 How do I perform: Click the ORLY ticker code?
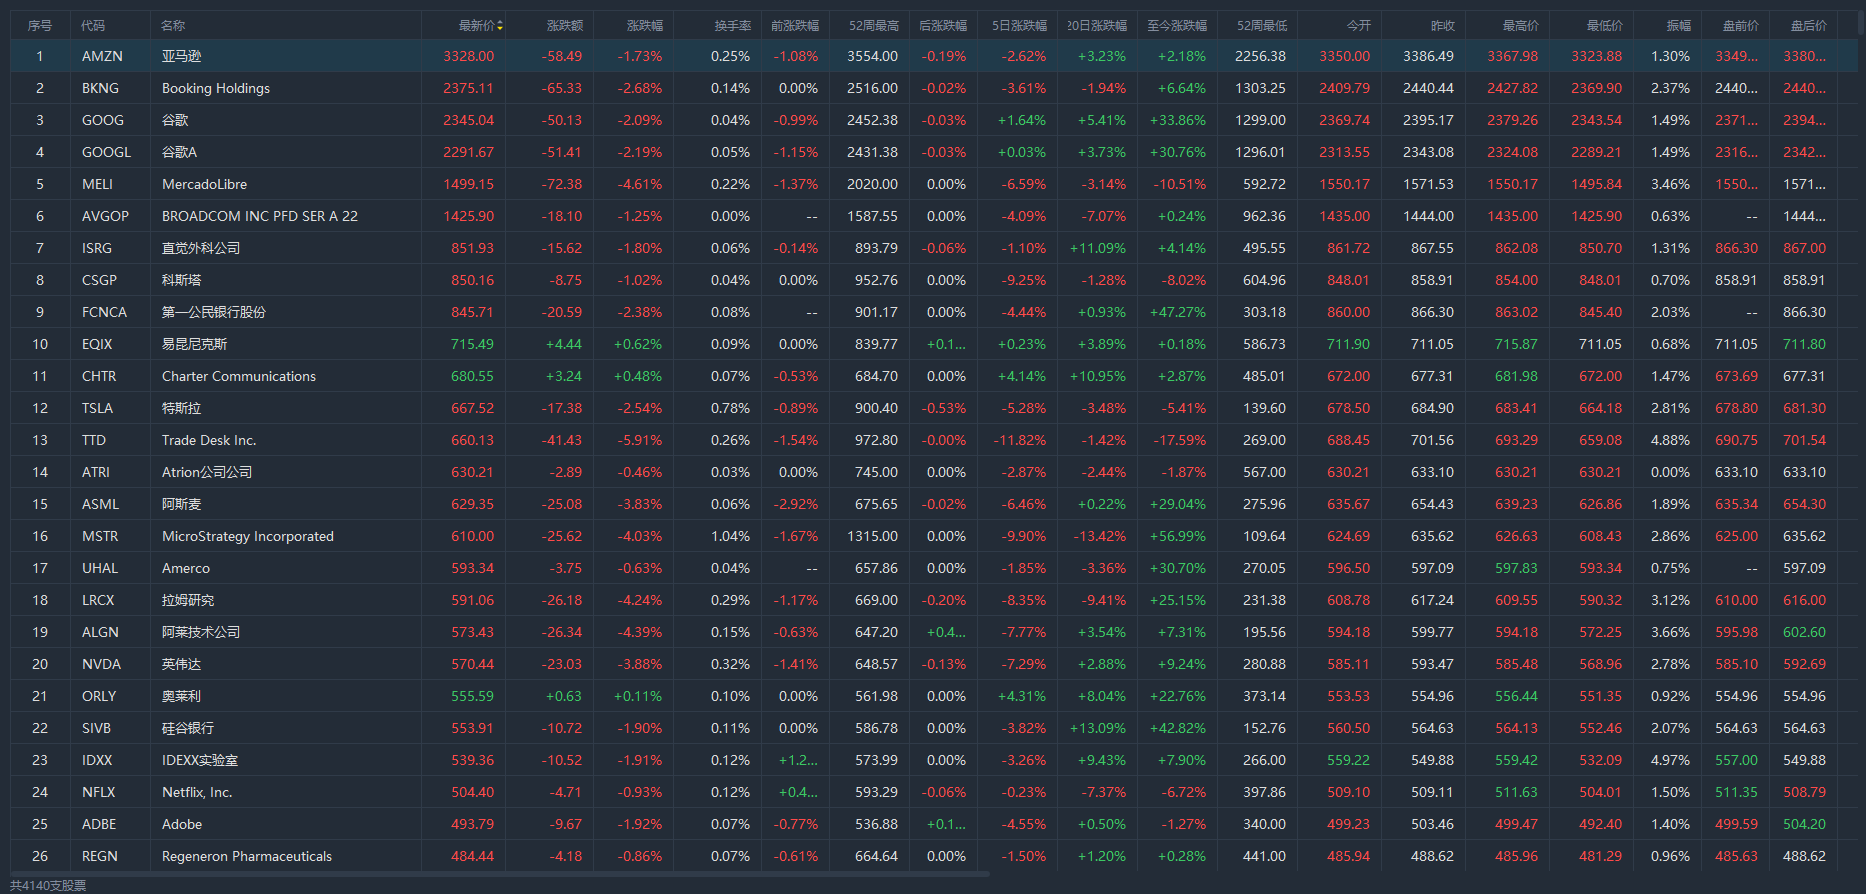click(x=99, y=696)
